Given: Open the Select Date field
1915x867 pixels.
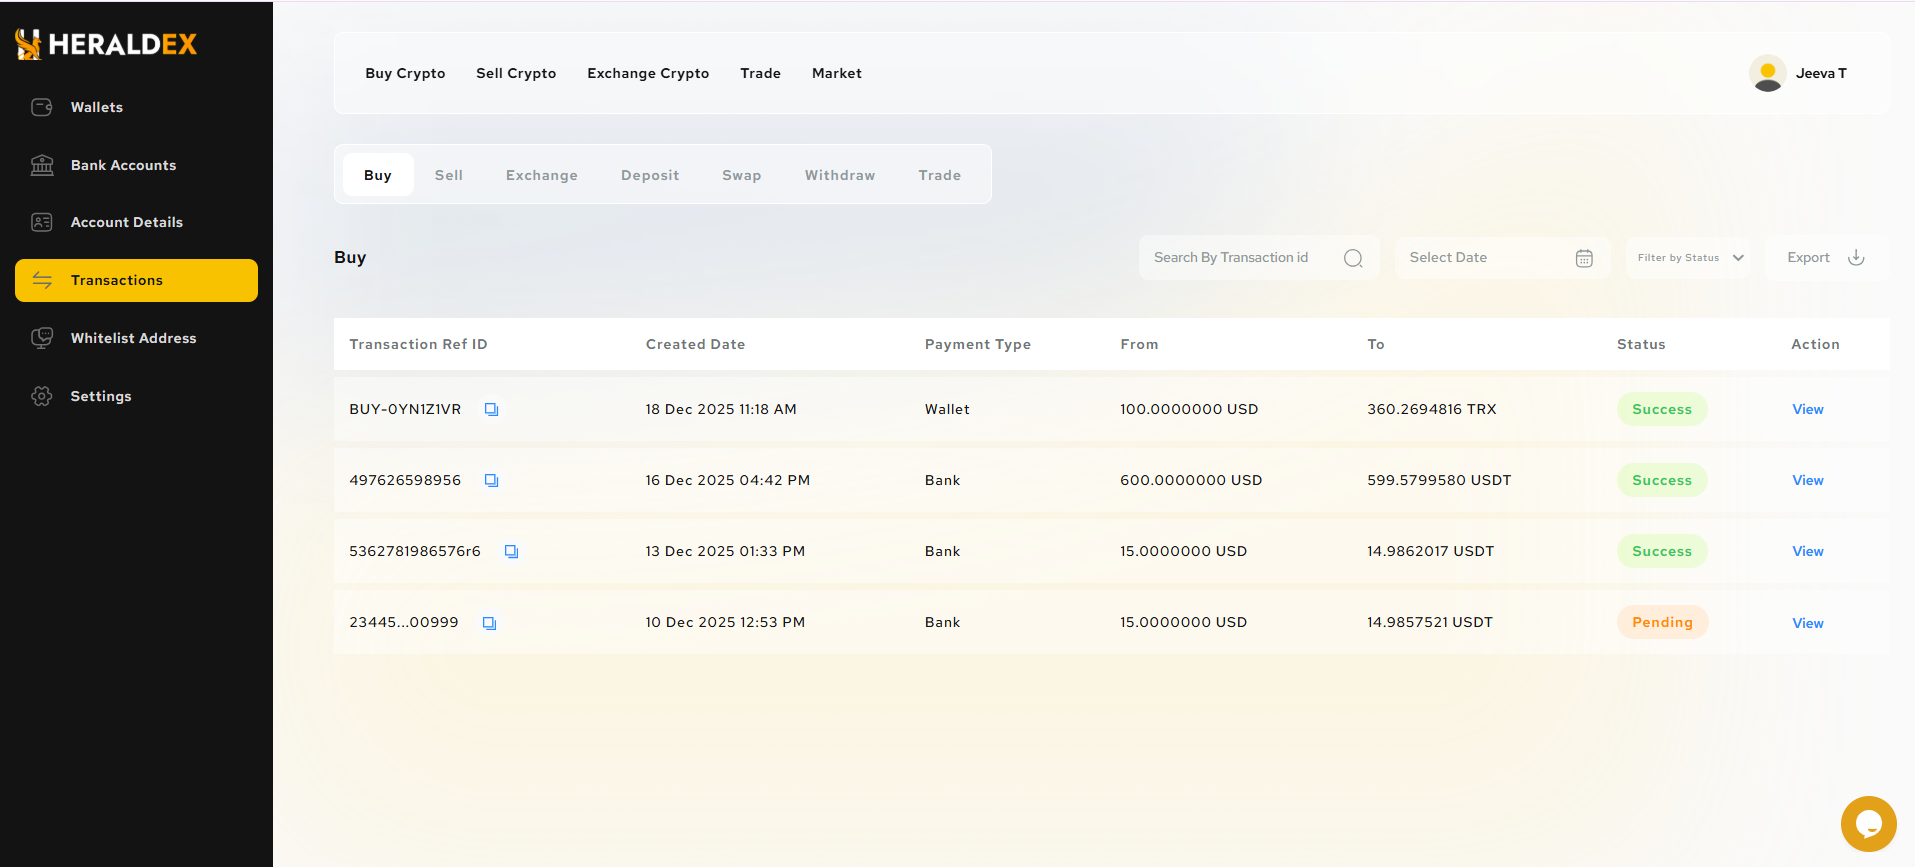Looking at the screenshot, I should [1480, 258].
